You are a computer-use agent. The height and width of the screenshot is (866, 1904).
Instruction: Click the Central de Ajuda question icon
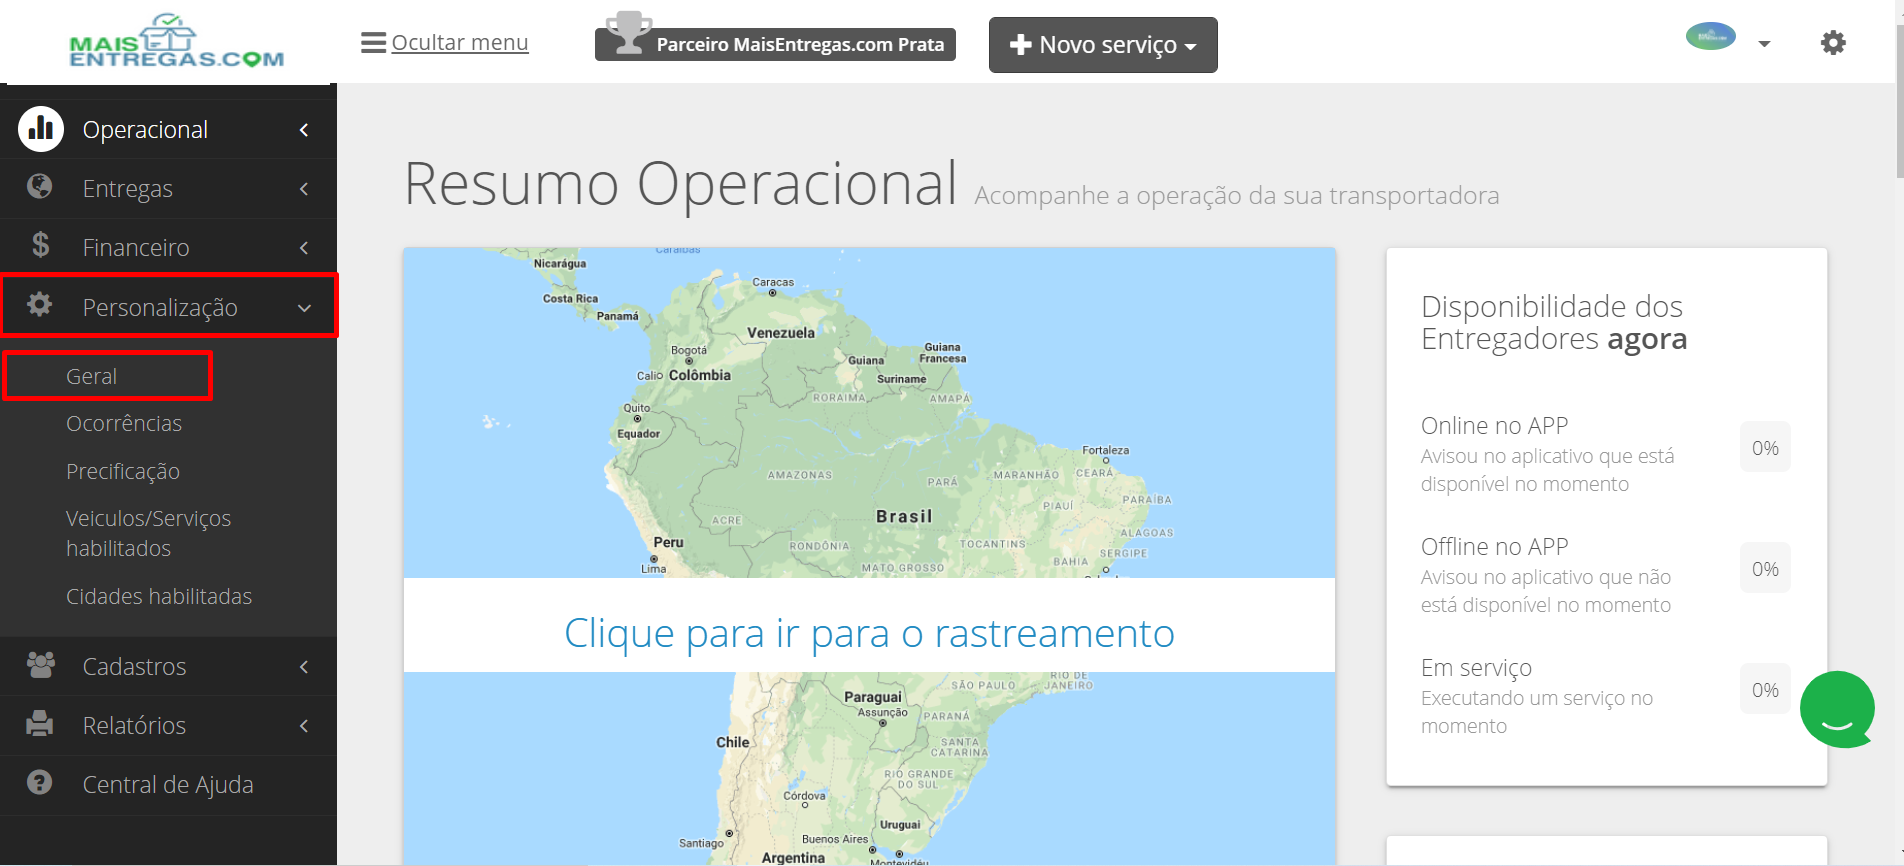click(40, 782)
